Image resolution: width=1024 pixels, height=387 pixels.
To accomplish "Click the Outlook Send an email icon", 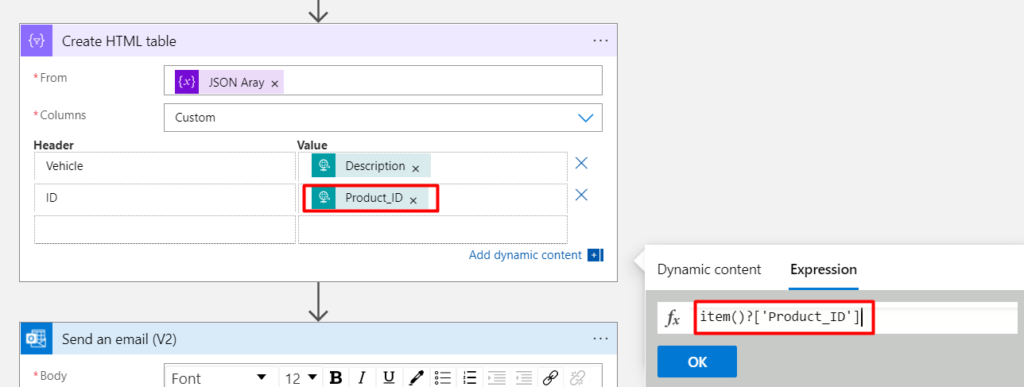I will coord(37,339).
